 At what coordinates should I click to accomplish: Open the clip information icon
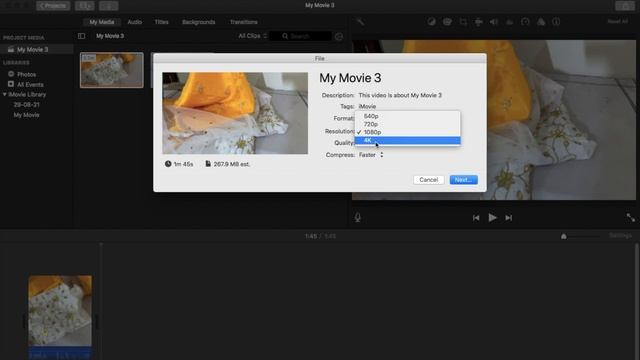[x=556, y=22]
